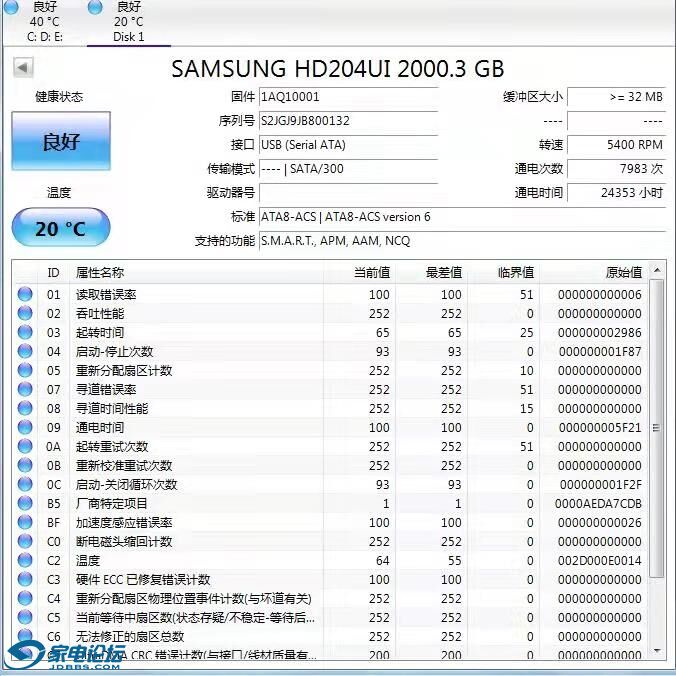676x676 pixels.
Task: Click the ID column header
Action: click(x=53, y=273)
